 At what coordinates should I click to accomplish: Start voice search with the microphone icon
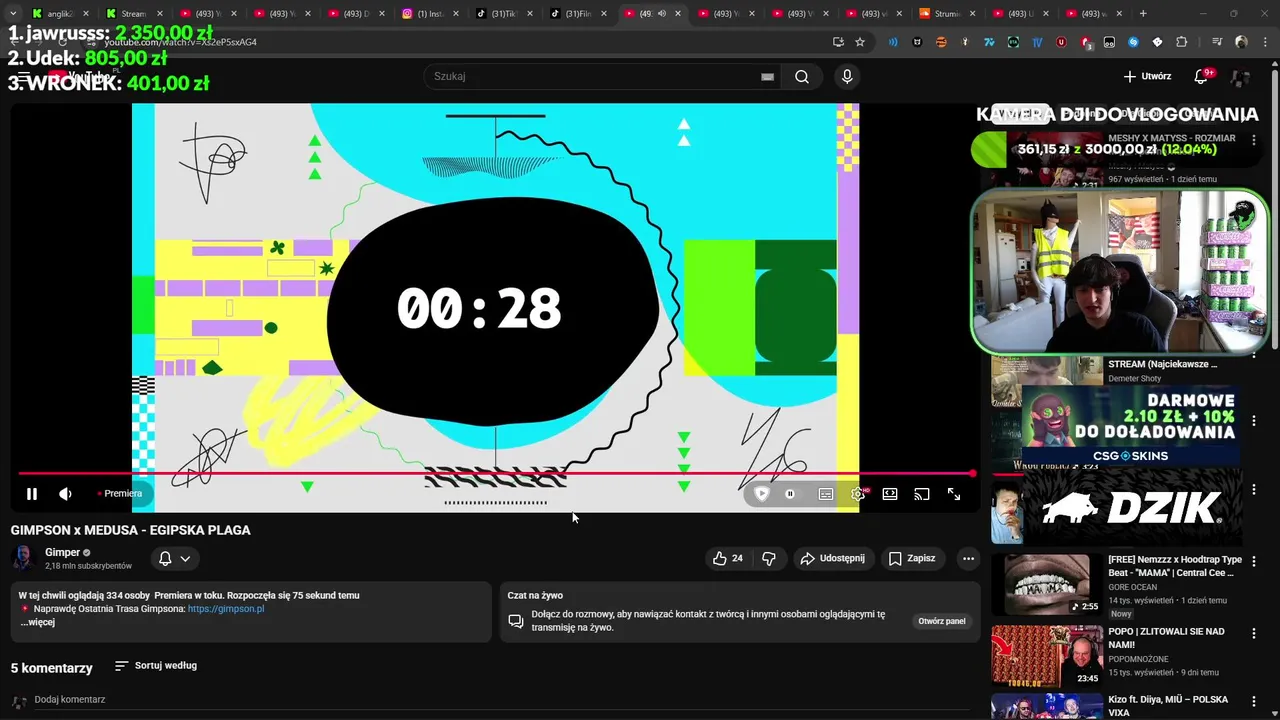847,77
